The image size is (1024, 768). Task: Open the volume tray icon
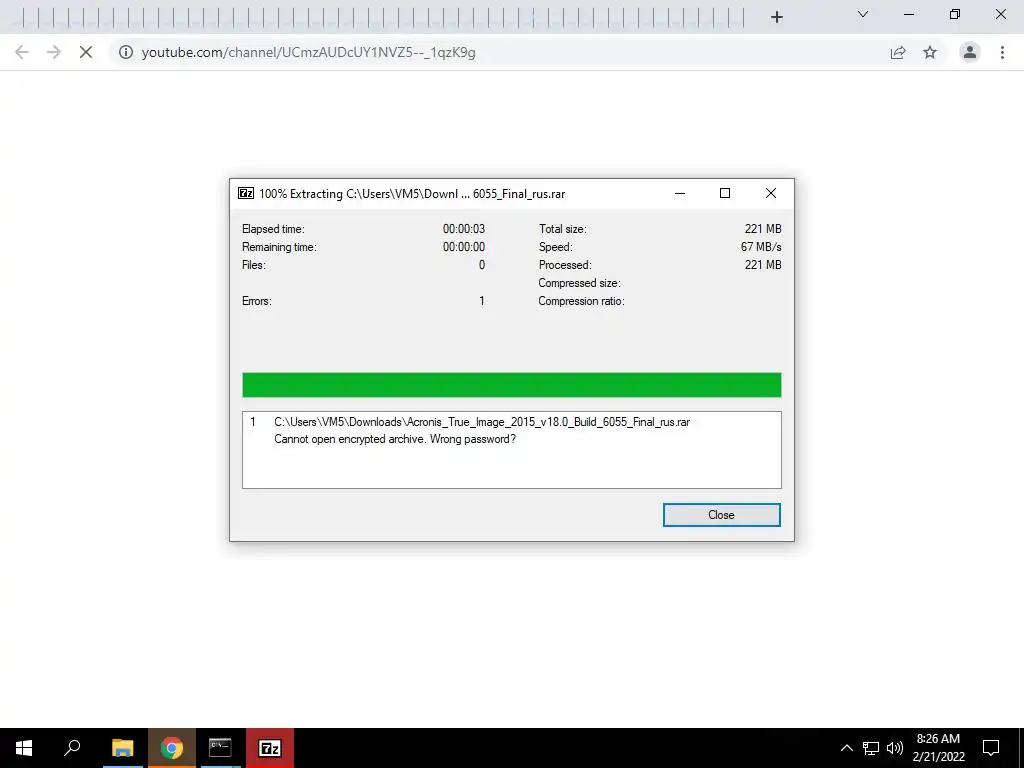point(894,748)
